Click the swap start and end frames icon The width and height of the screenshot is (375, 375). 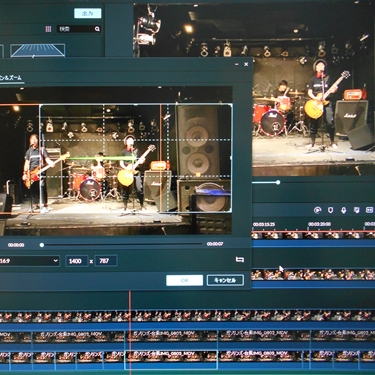[240, 259]
